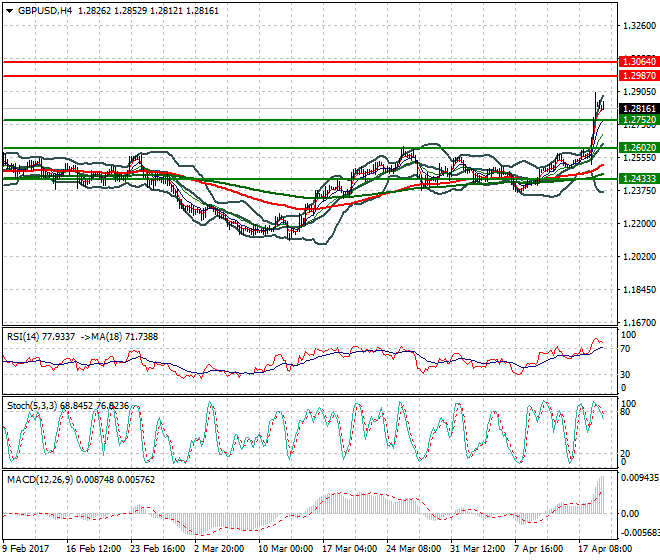Click the MACD -0.005683 scale value

640,533
